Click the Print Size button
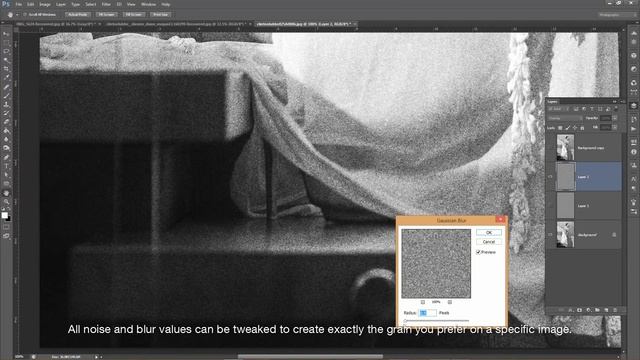This screenshot has width=640, height=360. pyautogui.click(x=160, y=15)
